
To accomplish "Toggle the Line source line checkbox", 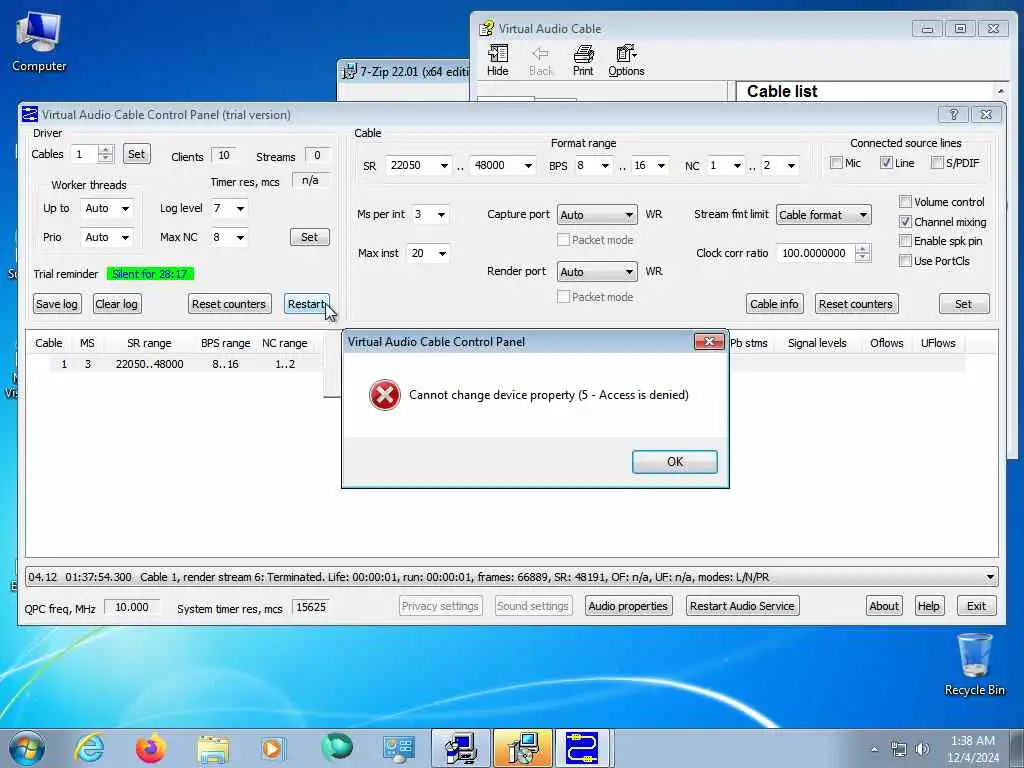I will point(886,163).
